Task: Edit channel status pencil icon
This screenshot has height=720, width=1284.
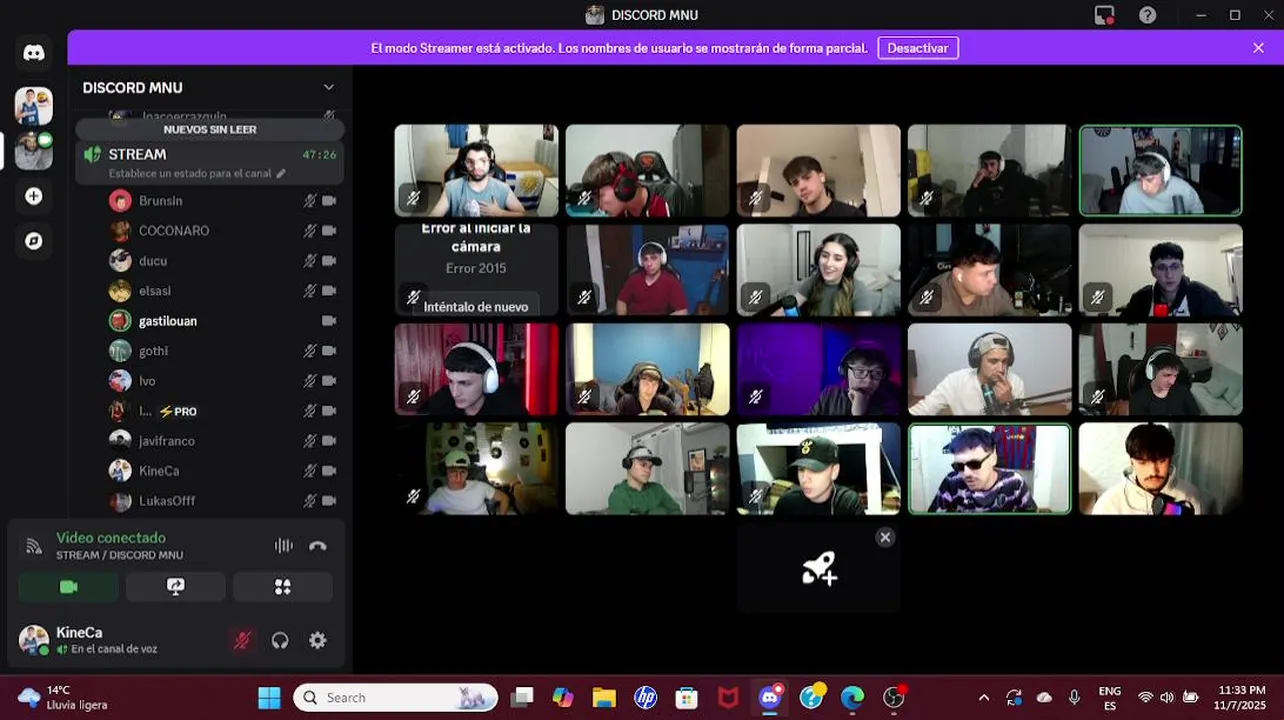Action: coord(281,174)
